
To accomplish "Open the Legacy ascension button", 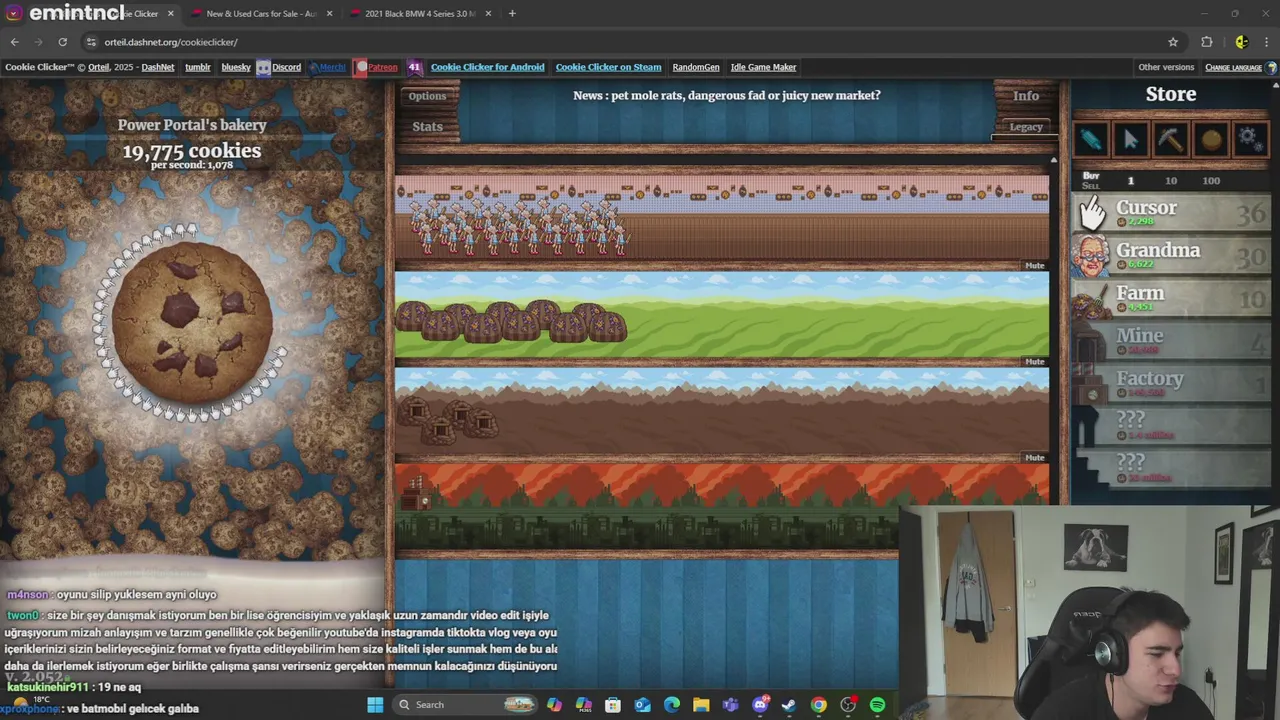I will point(1025,127).
